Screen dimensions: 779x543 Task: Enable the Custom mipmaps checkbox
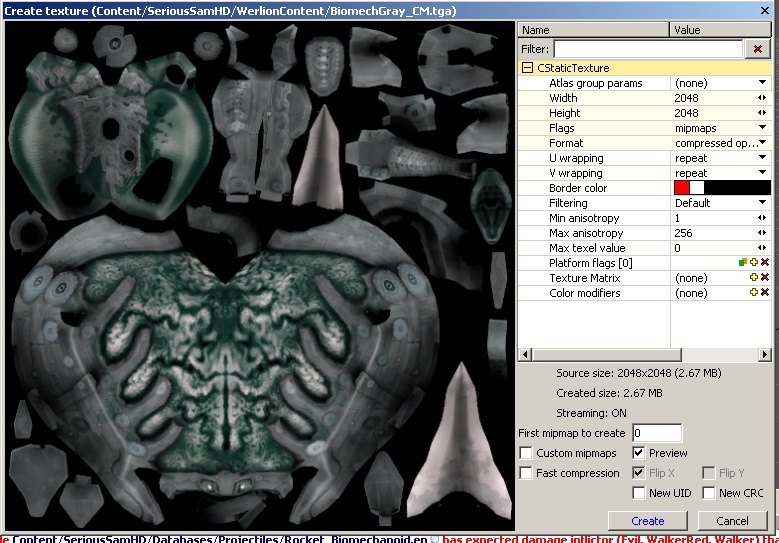[526, 453]
